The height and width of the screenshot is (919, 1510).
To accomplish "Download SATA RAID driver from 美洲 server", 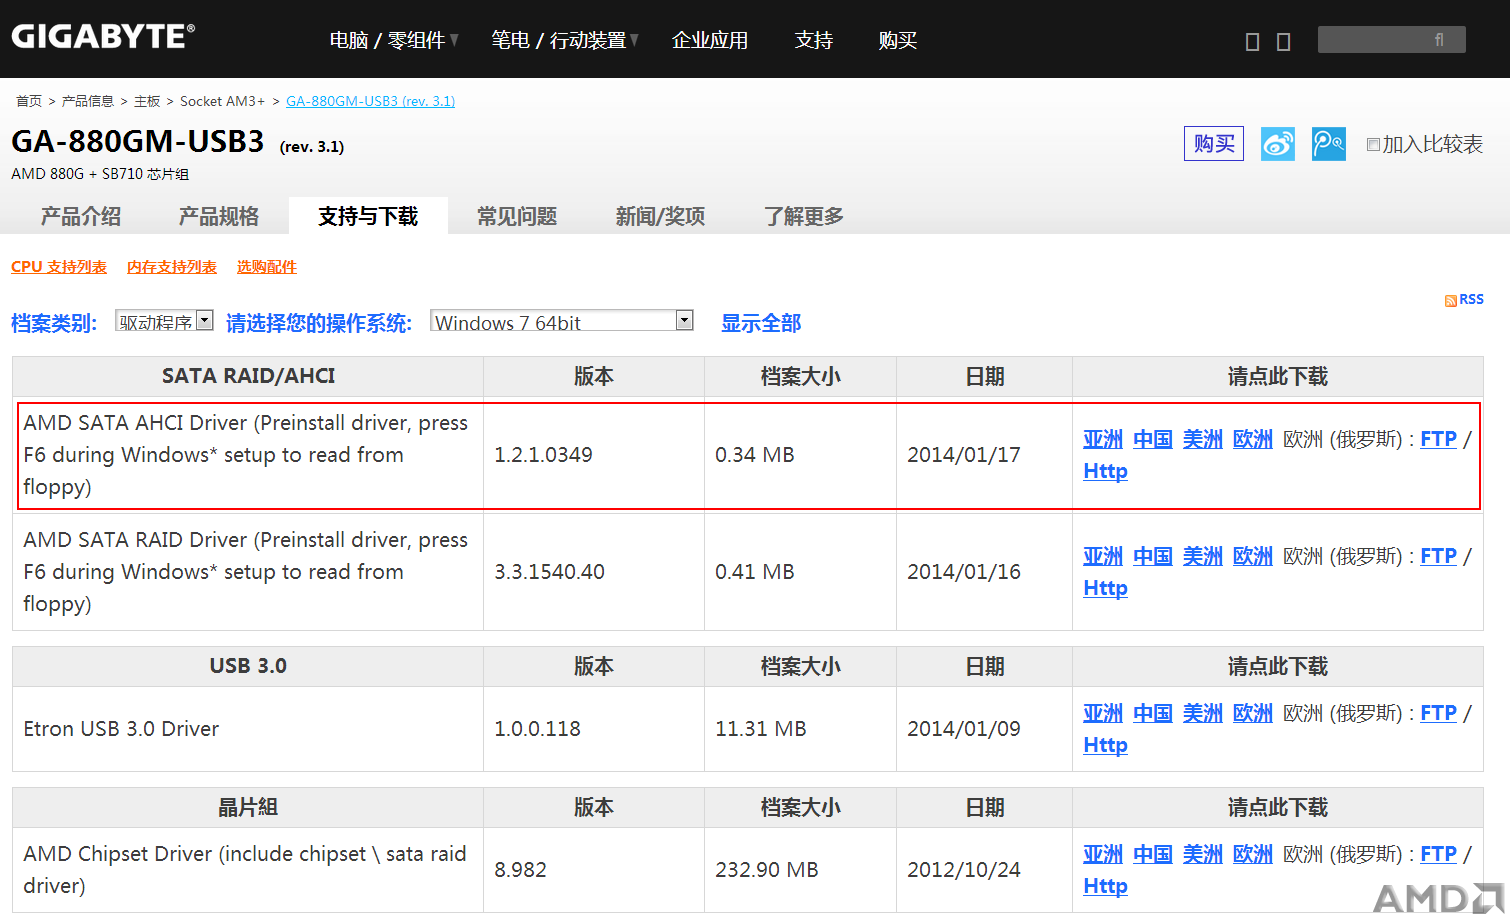I will tap(1203, 556).
